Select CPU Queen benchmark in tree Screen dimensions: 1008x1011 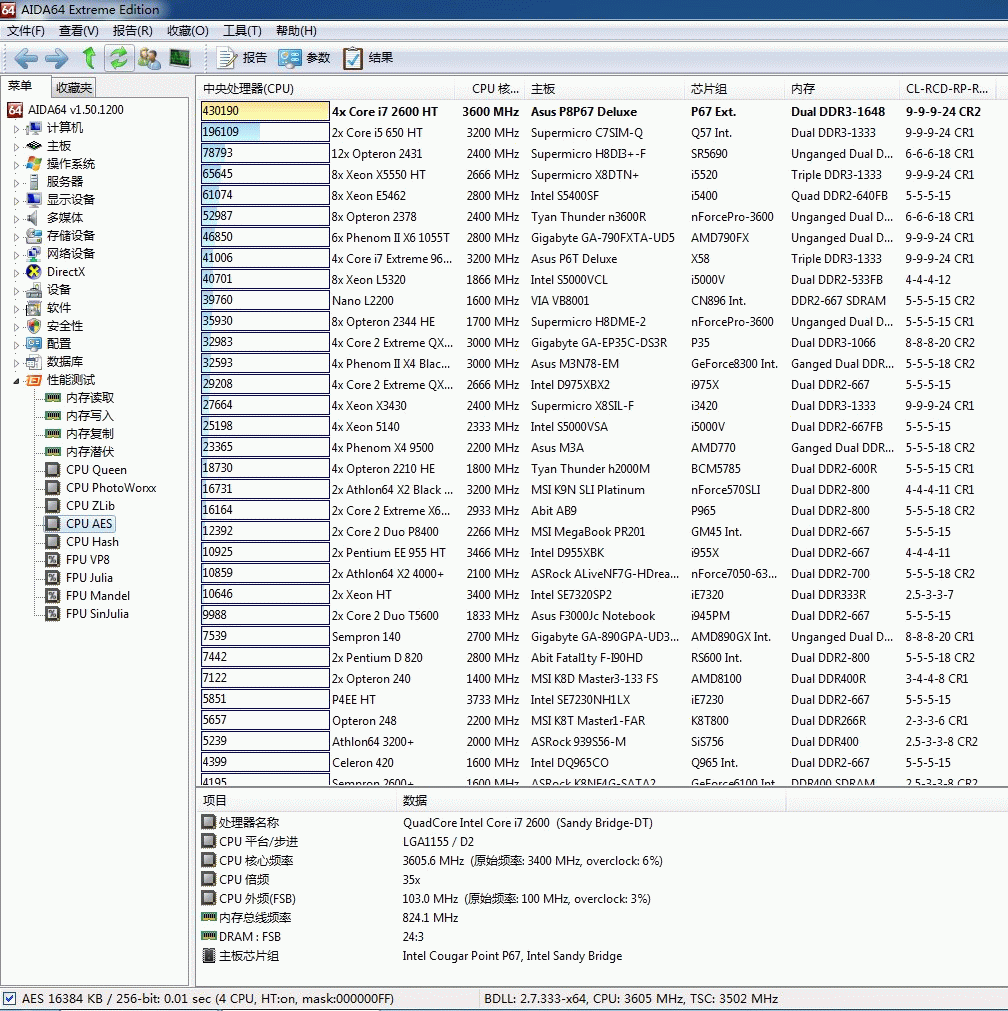click(96, 470)
